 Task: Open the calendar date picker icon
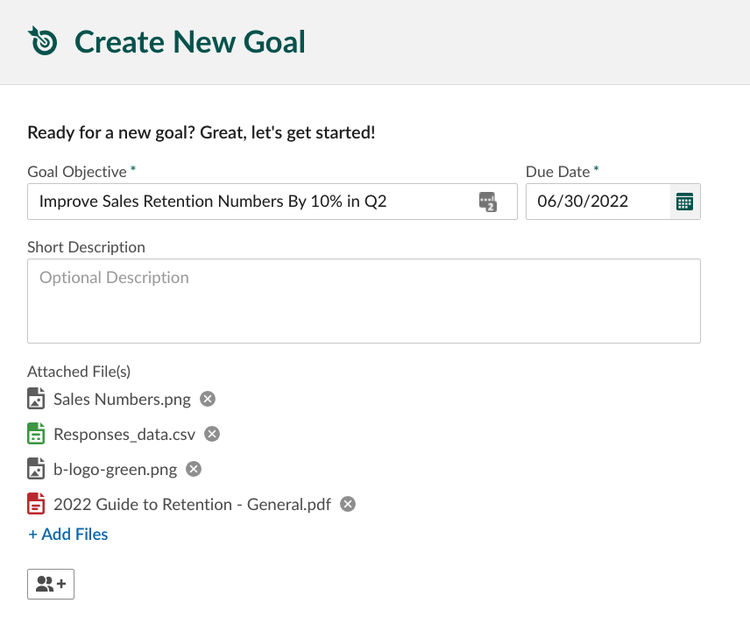point(684,201)
